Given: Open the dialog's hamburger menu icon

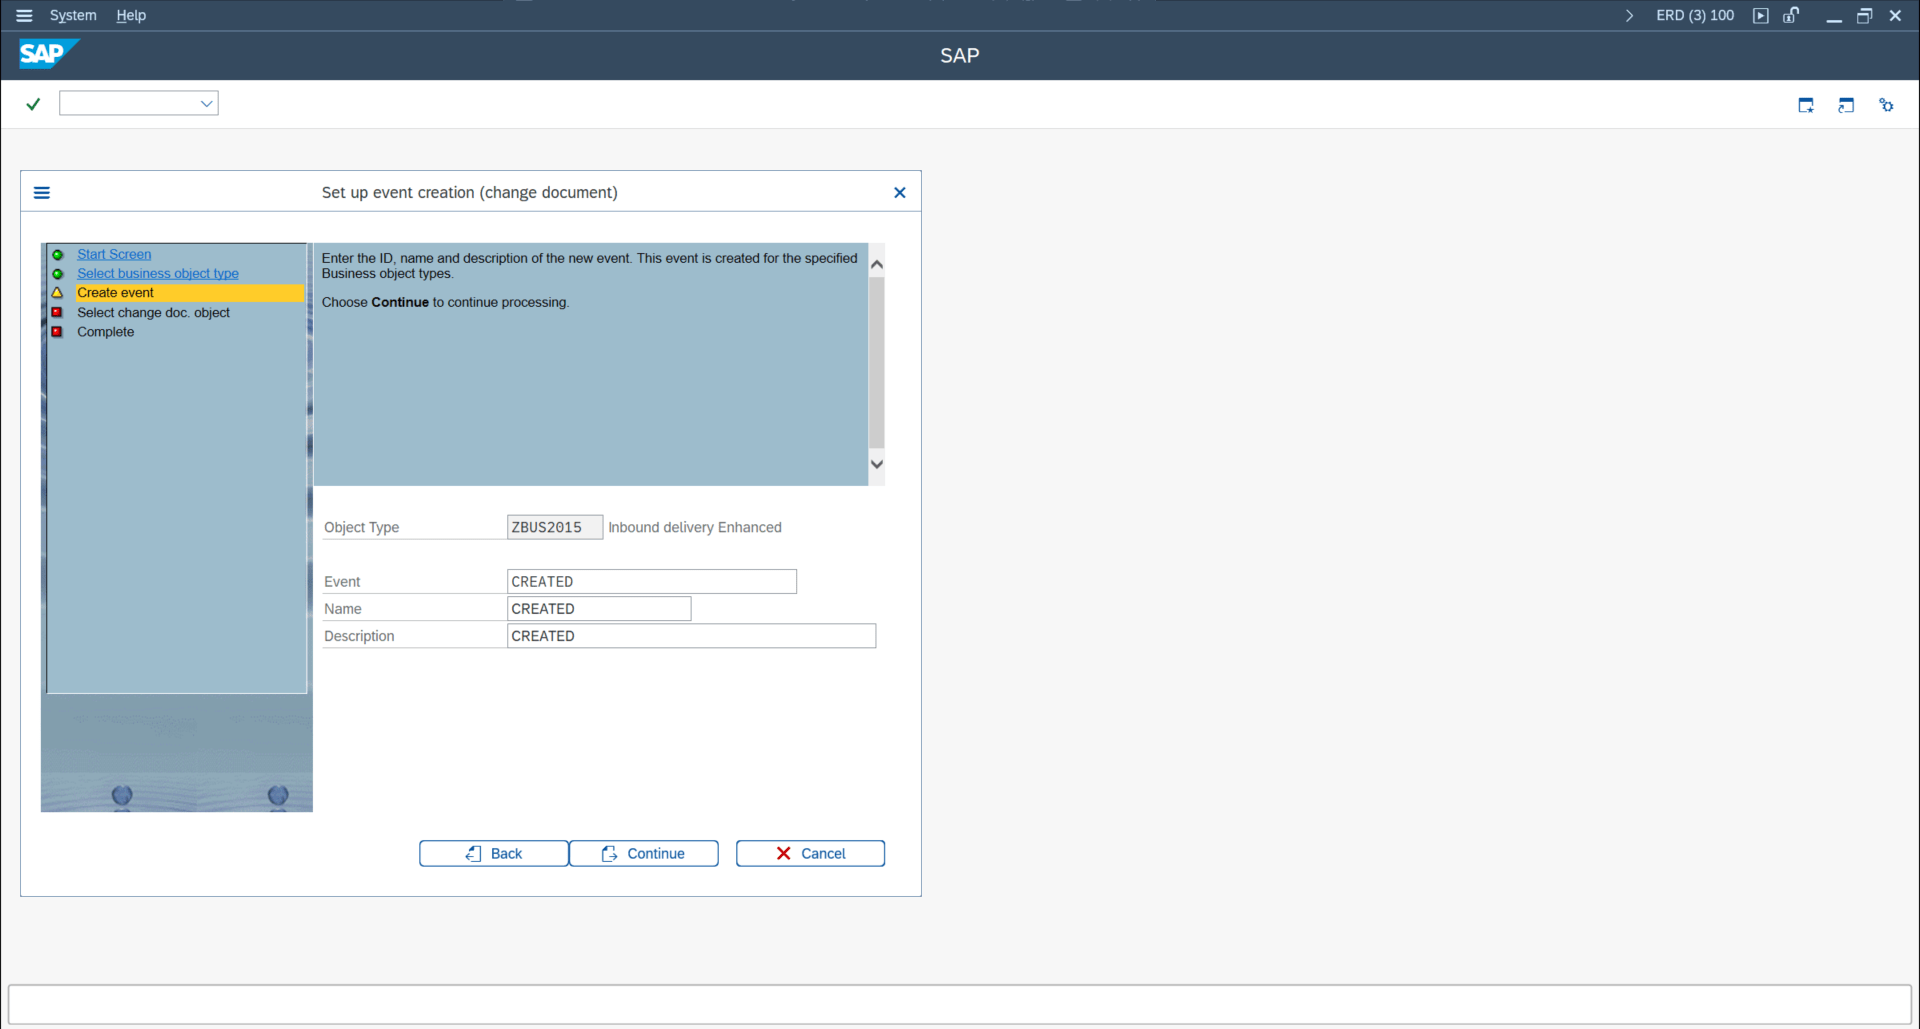Looking at the screenshot, I should (x=42, y=192).
